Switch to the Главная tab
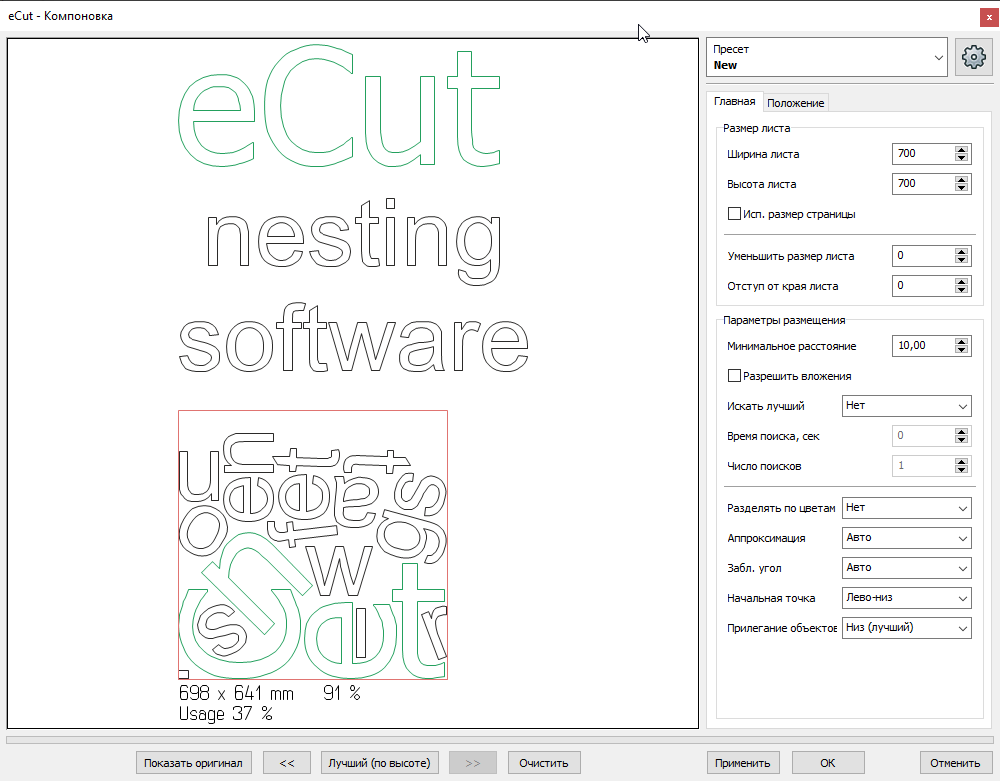The width and height of the screenshot is (1000, 781). [x=734, y=101]
